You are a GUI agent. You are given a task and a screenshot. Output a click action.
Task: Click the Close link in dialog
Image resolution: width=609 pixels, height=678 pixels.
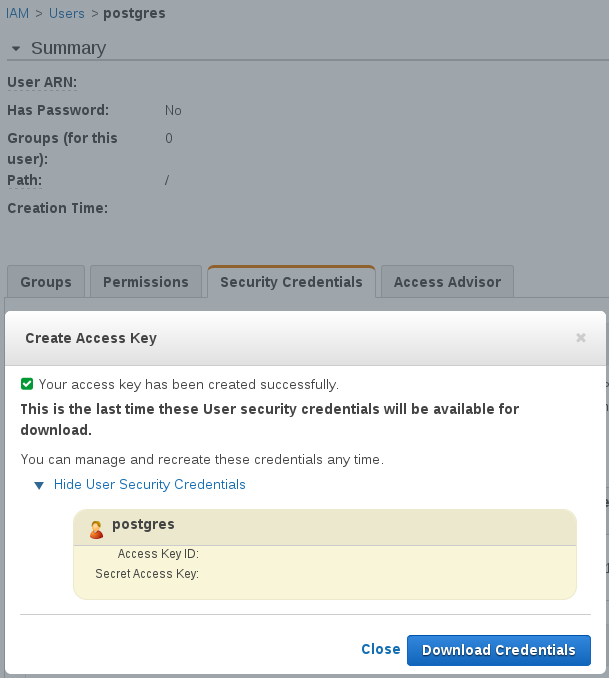(380, 650)
